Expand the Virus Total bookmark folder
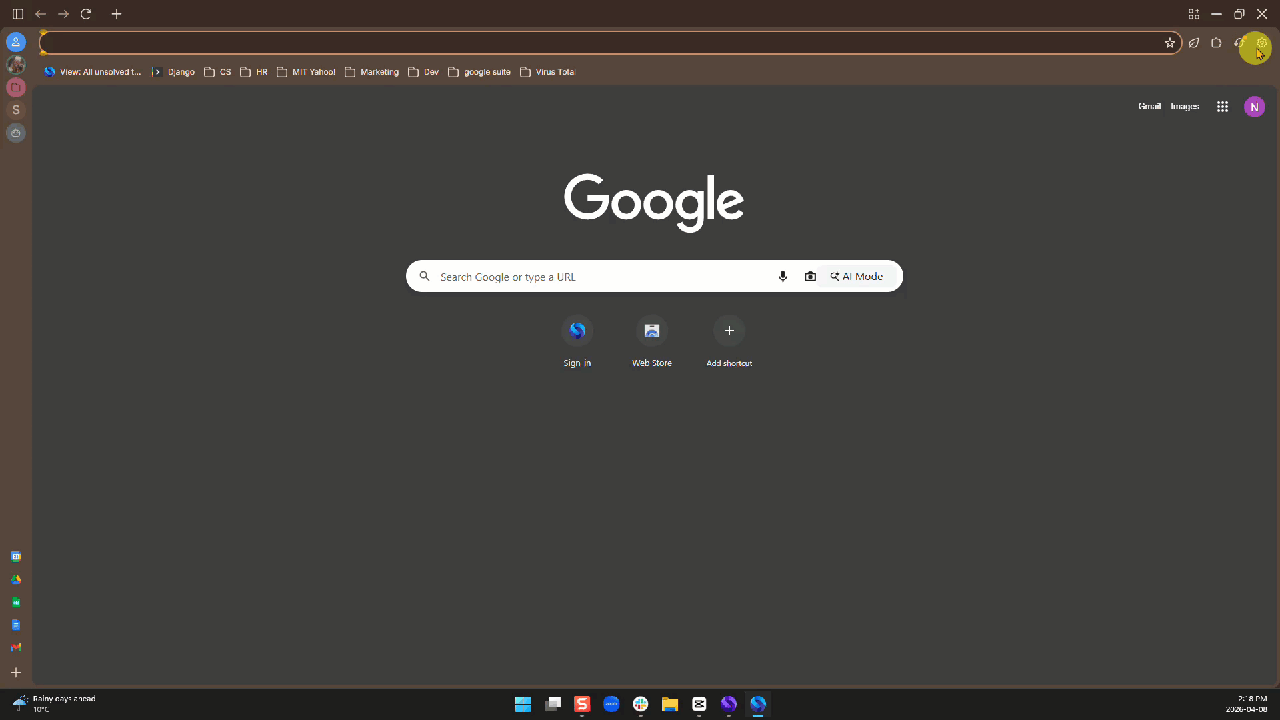Viewport: 1280px width, 720px height. (x=548, y=72)
